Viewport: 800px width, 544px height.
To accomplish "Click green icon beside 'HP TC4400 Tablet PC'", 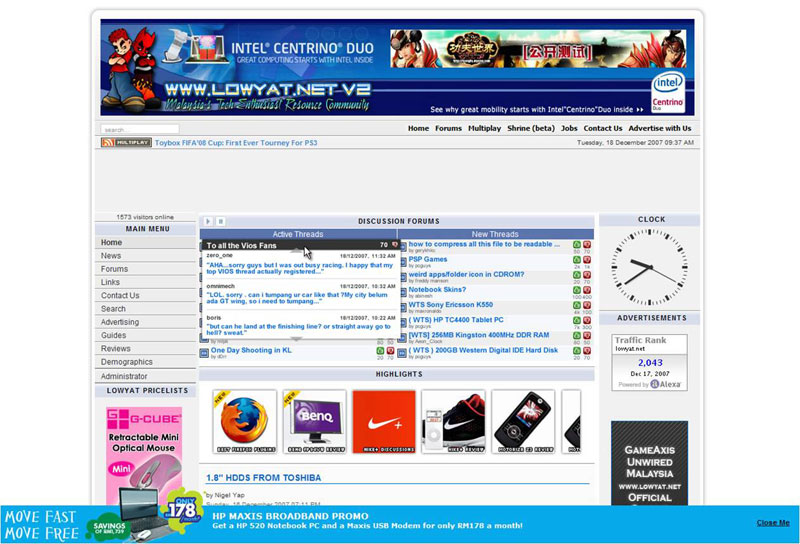I will (577, 320).
